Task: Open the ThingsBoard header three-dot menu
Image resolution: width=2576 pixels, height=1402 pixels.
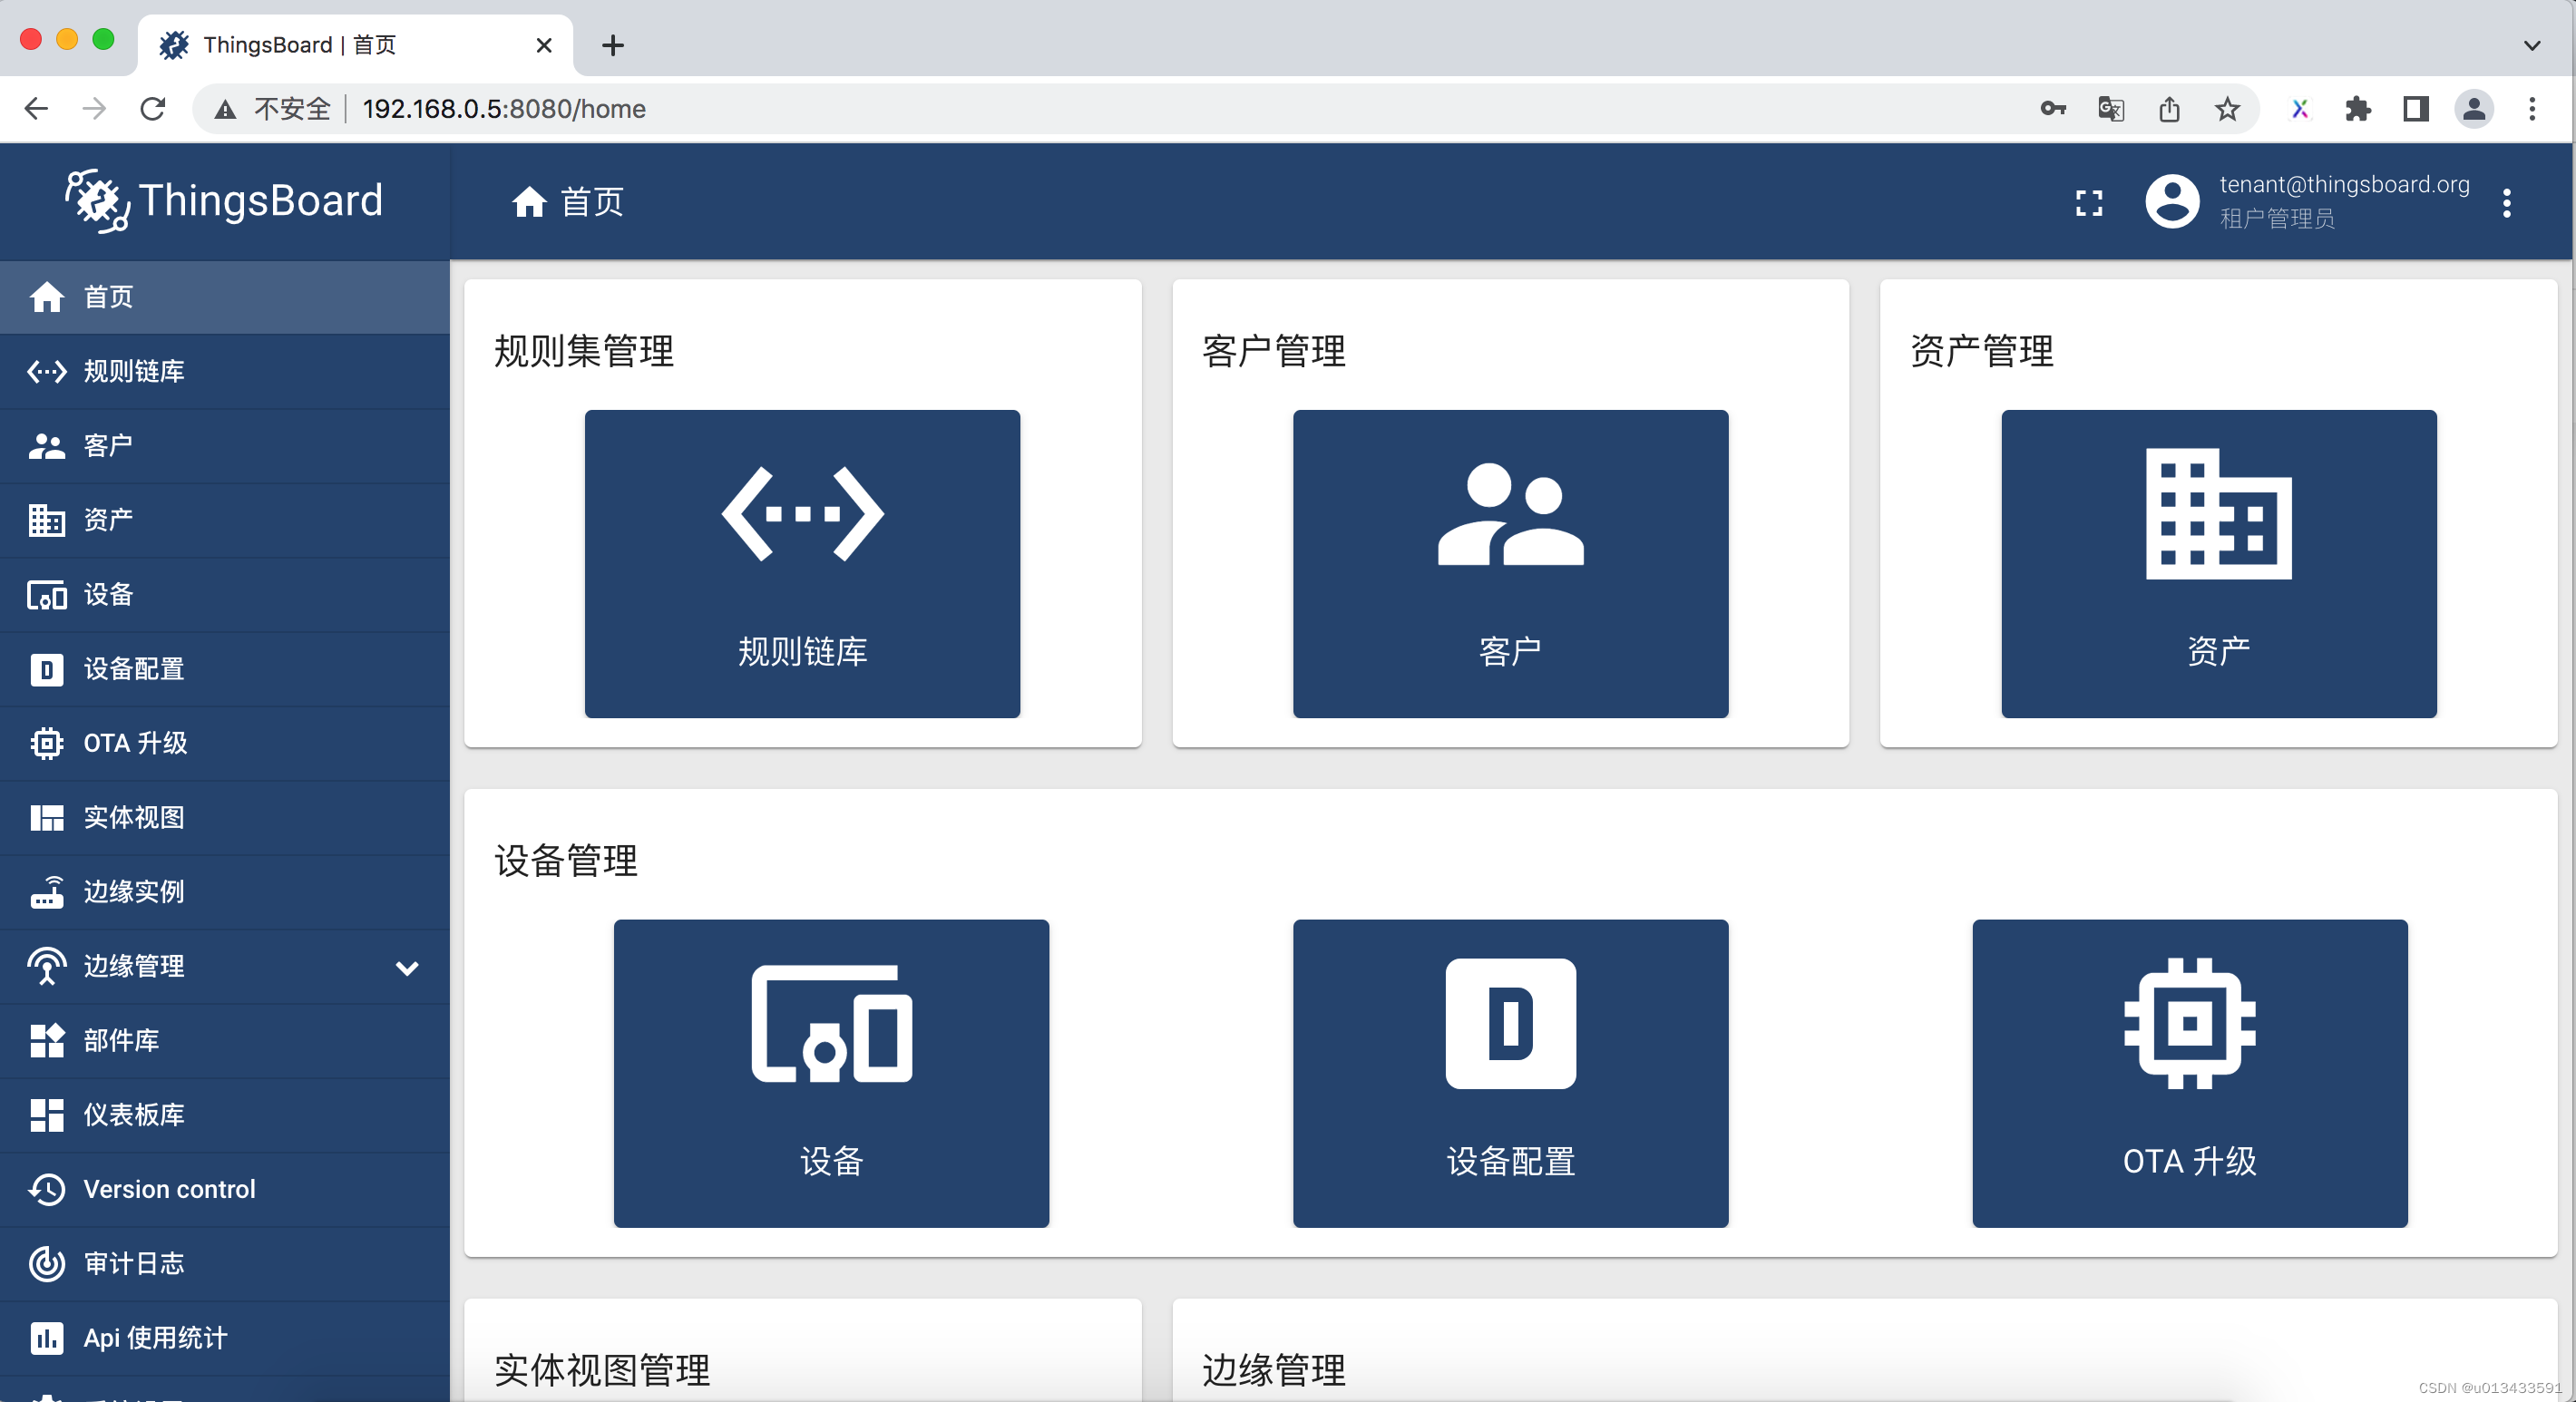Action: [x=2506, y=203]
